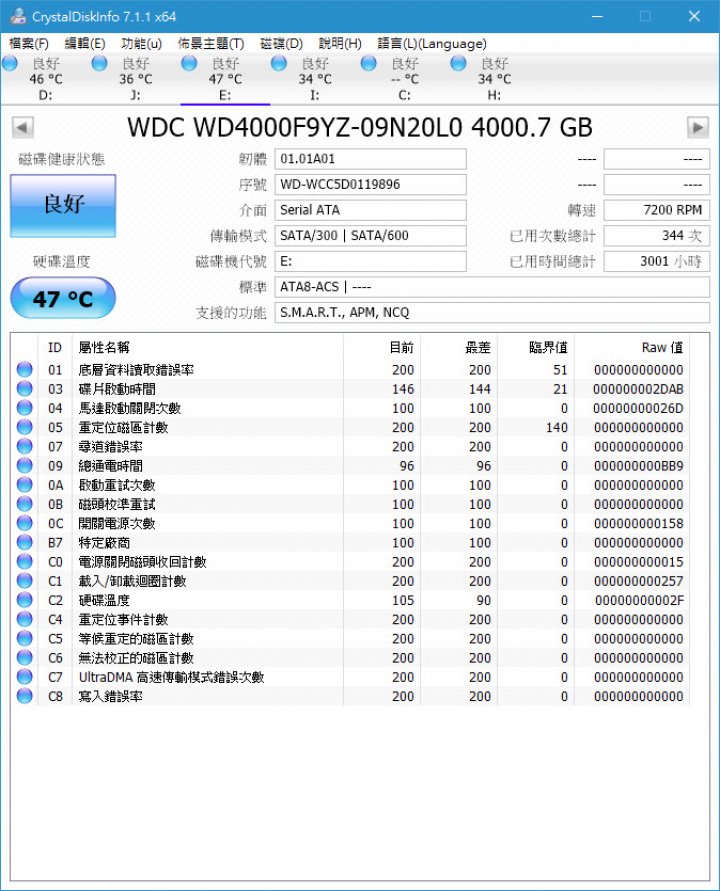
Task: Select the UltraDMA 高速傳輸模式錯誤次數 attribute name
Action: point(172,677)
